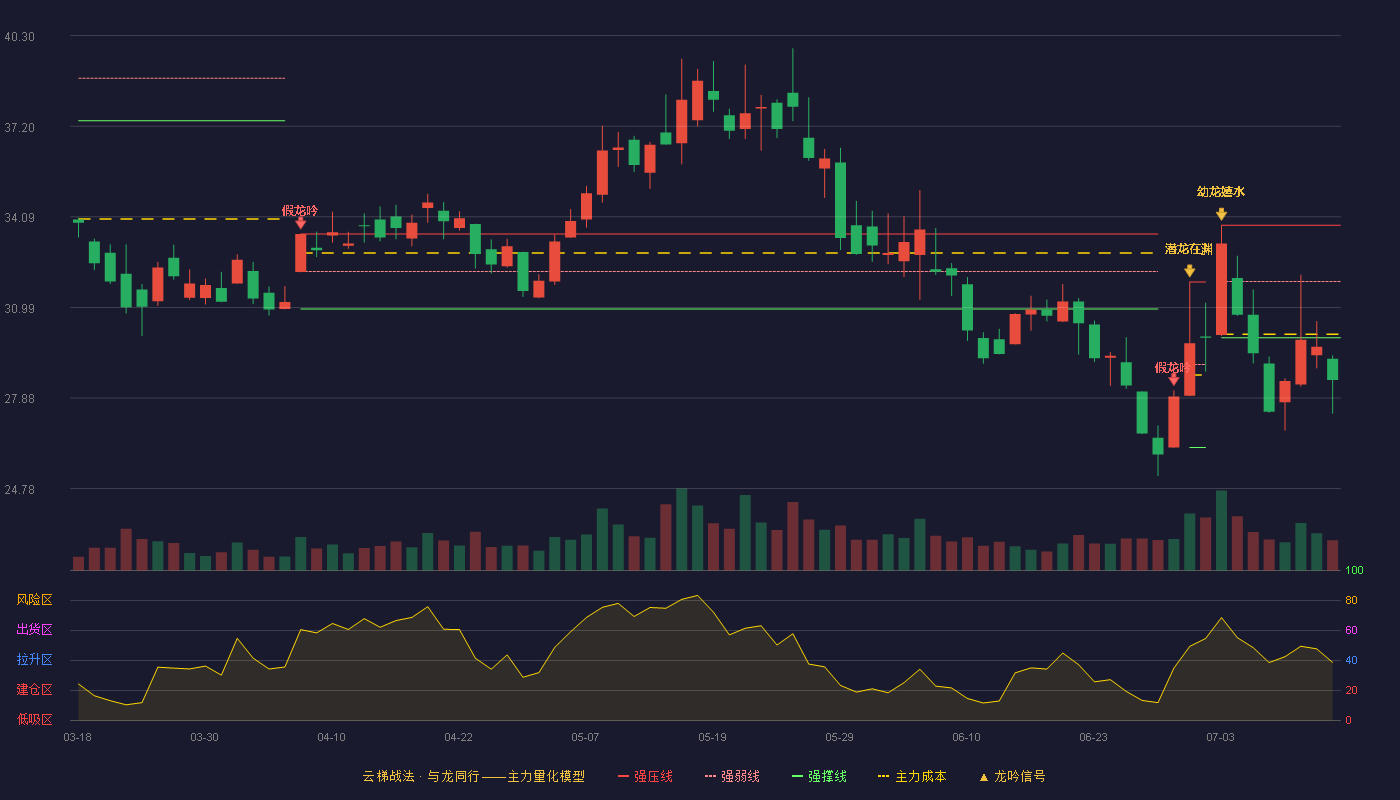The width and height of the screenshot is (1400, 800).
Task: Click the 05-19 date label
Action: (712, 737)
